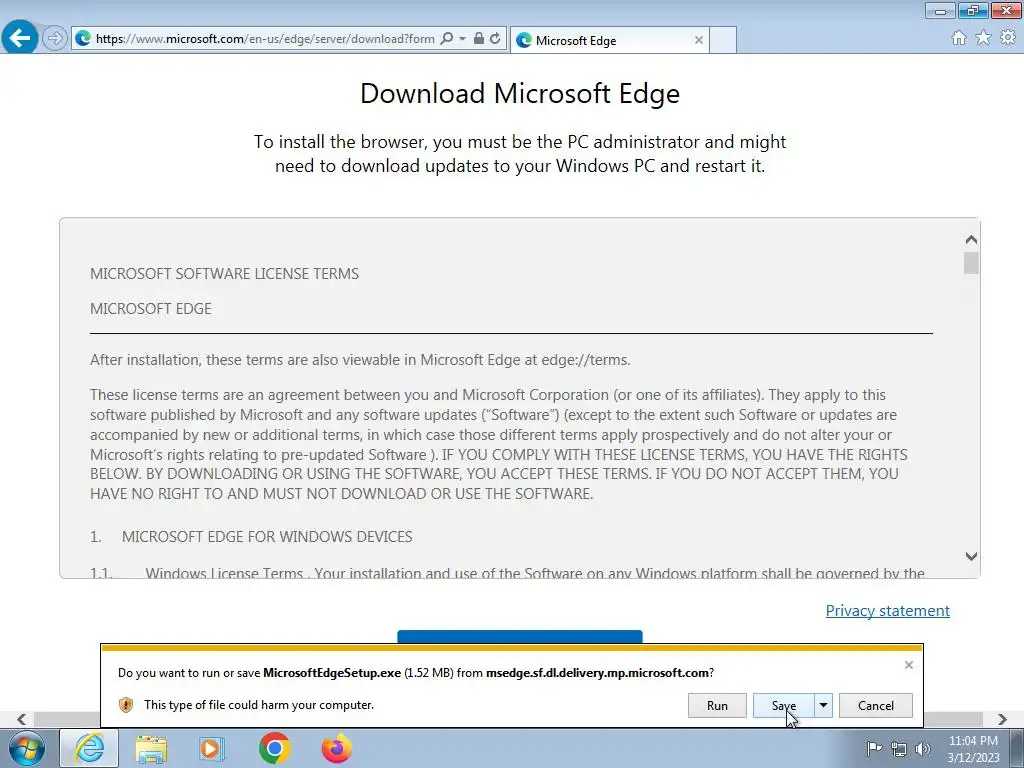Click Save in the download prompt
This screenshot has width=1024, height=768.
click(x=784, y=705)
